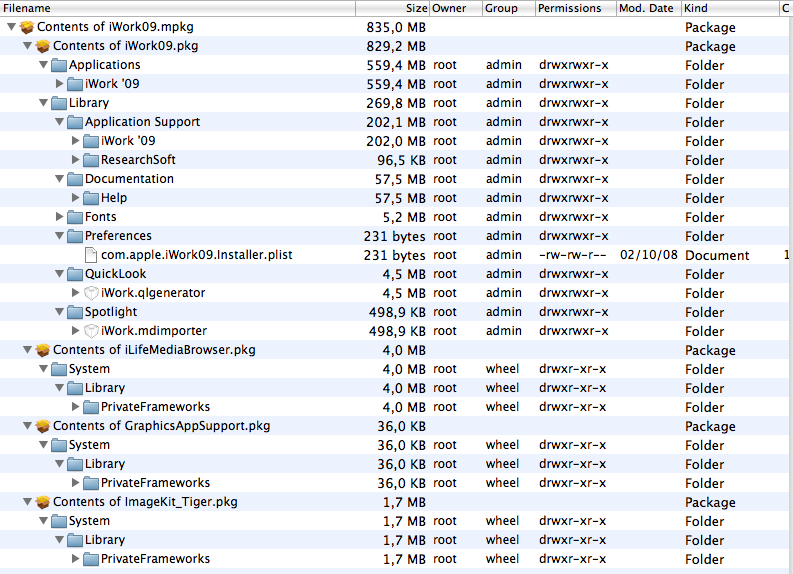The image size is (793, 574).
Task: Click the com.apple.iWork09.Installer.plist document icon
Action: pos(91,255)
